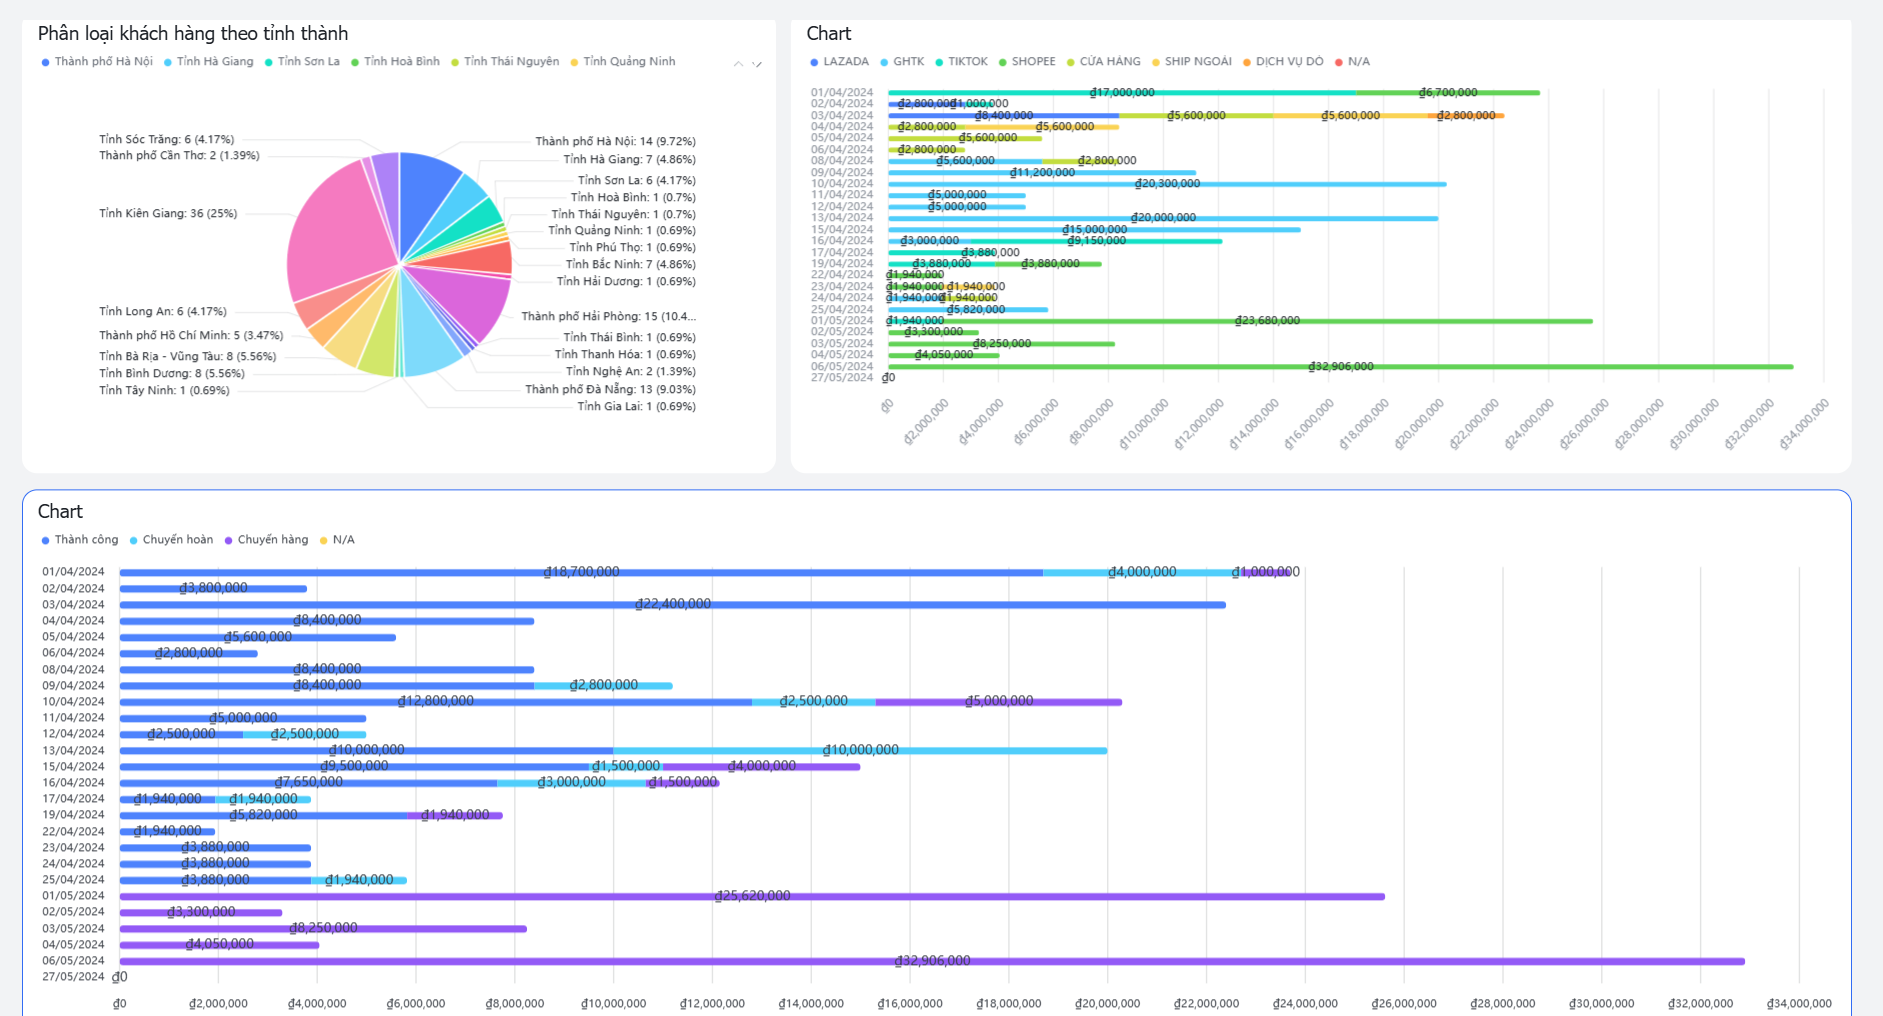This screenshot has width=1883, height=1016.
Task: Click title 'Phân loại khách hàng theo tỉnh thành'
Action: [x=193, y=34]
